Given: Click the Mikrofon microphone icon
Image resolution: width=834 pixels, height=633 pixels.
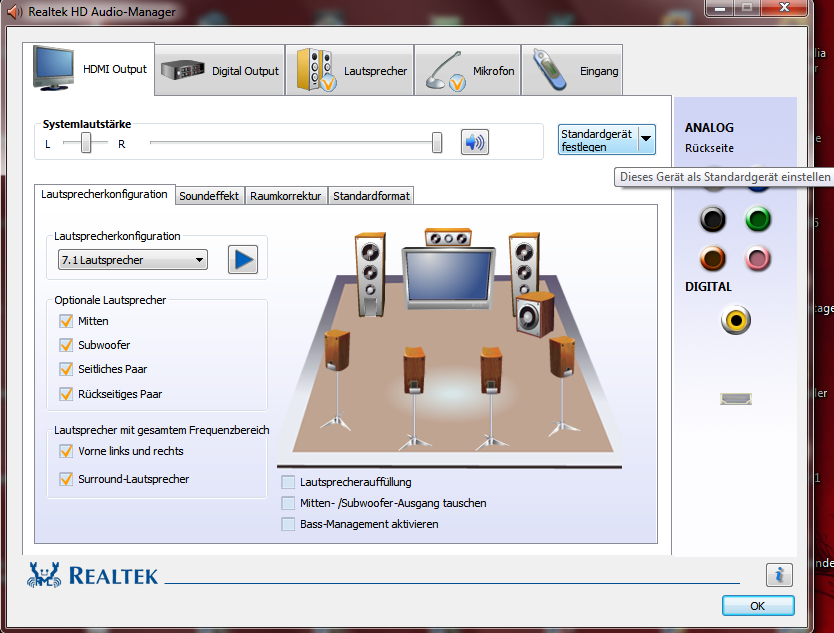Looking at the screenshot, I should coord(446,71).
